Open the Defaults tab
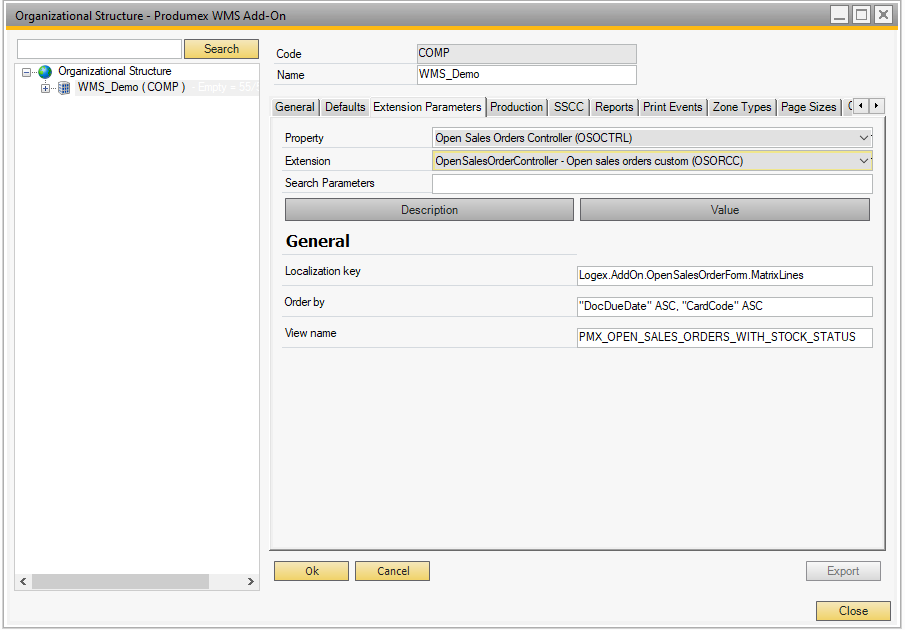This screenshot has height=630, width=905. click(x=345, y=107)
